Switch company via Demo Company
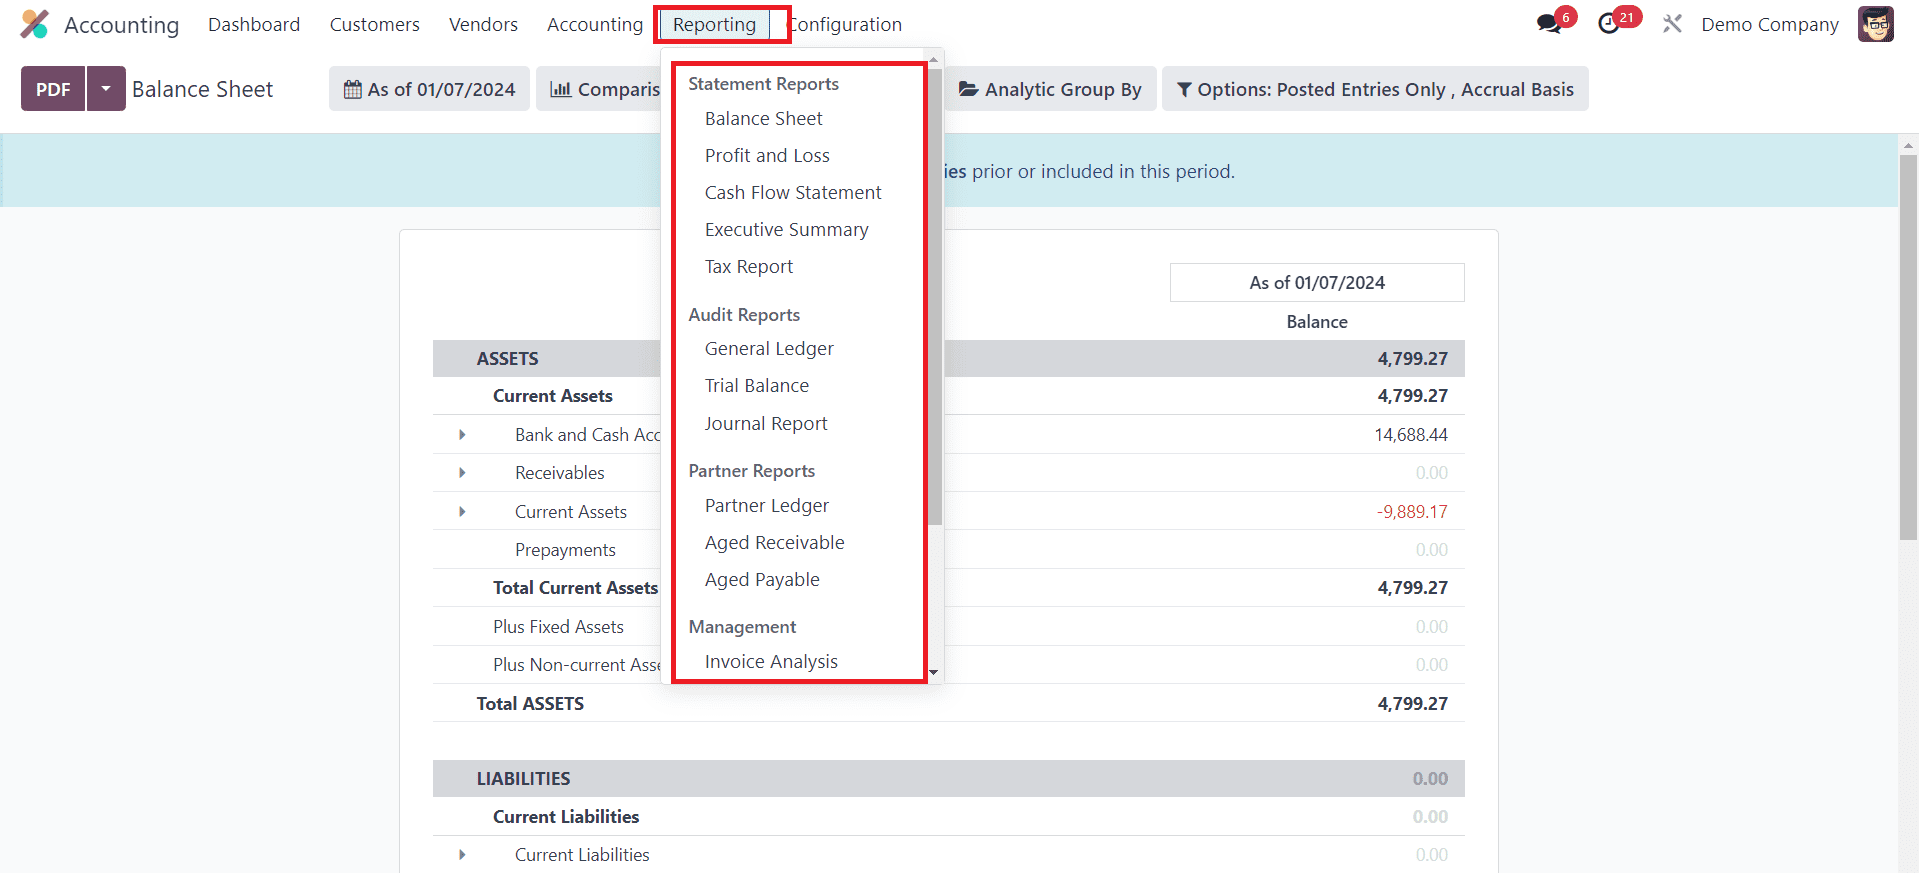1919x873 pixels. pos(1769,24)
